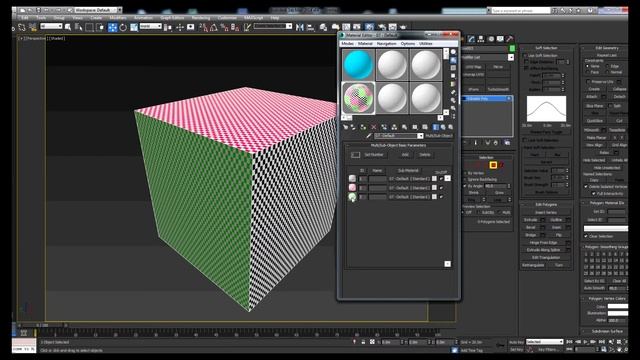Open the Utilities menu in Material Editor

[426, 43]
